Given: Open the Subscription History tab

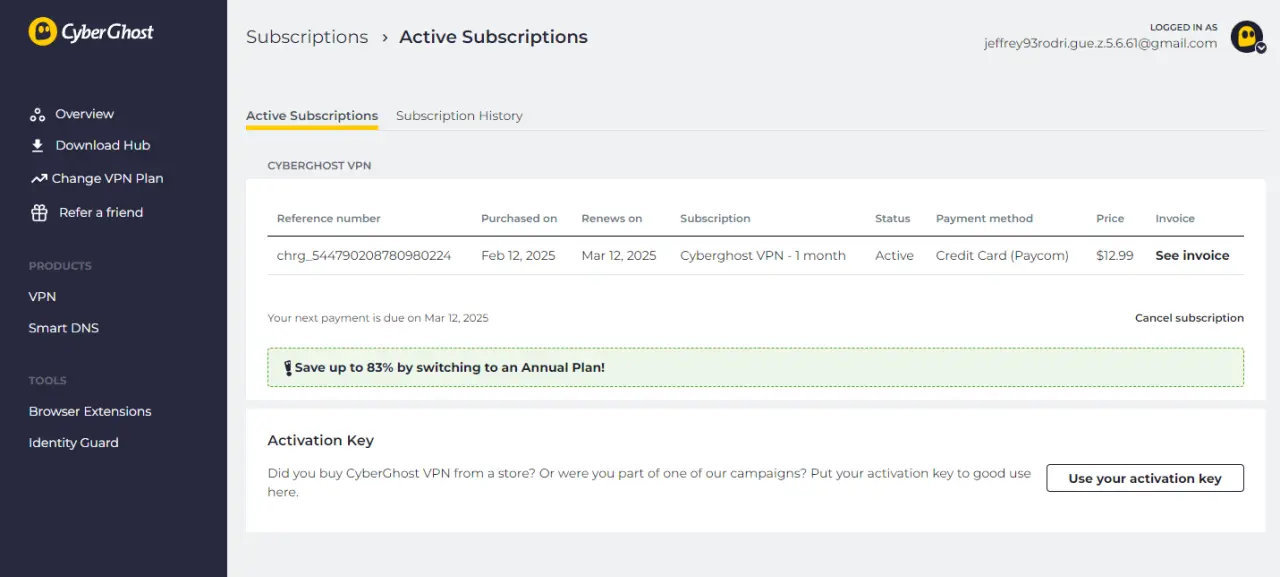Looking at the screenshot, I should [x=459, y=116].
